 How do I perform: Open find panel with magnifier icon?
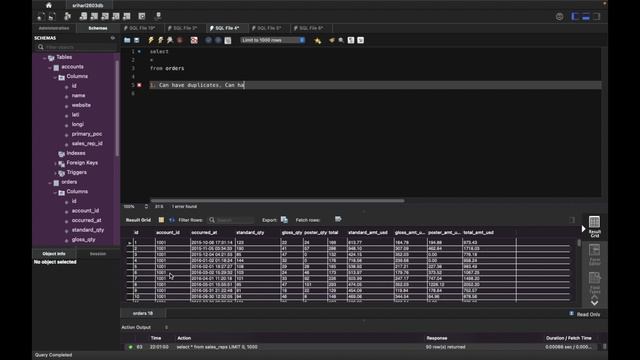(x=341, y=40)
